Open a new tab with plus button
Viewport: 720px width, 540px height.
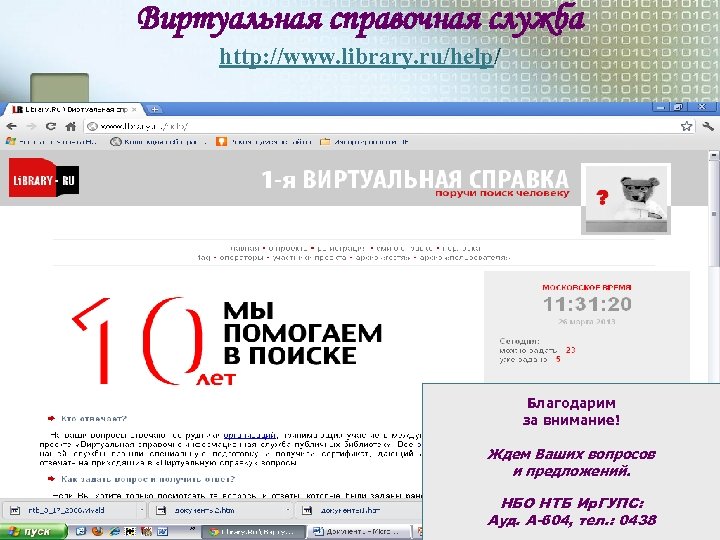click(155, 109)
